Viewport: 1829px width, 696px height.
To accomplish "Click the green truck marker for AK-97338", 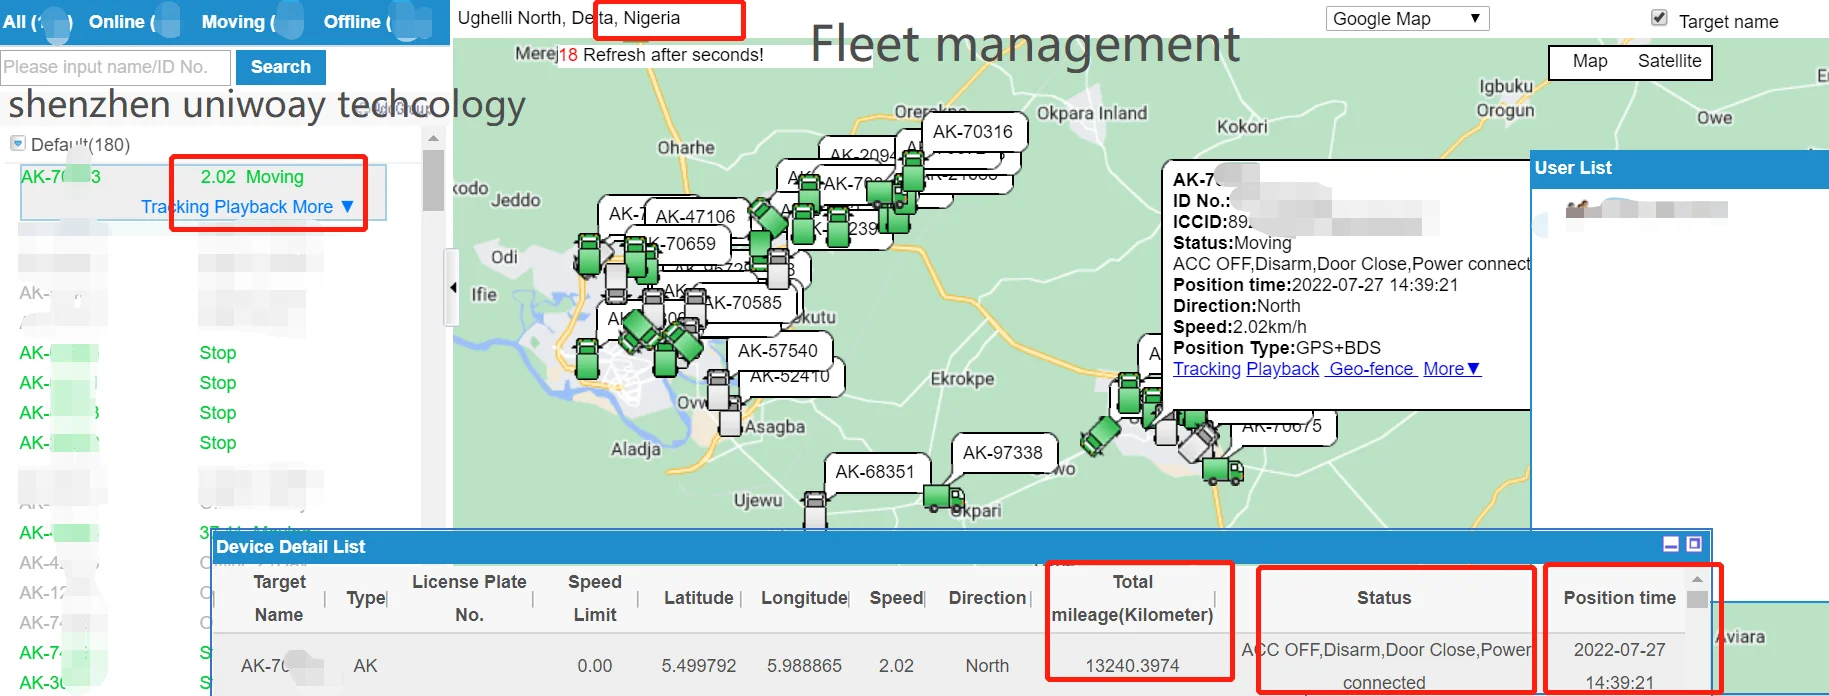I will click(x=943, y=497).
